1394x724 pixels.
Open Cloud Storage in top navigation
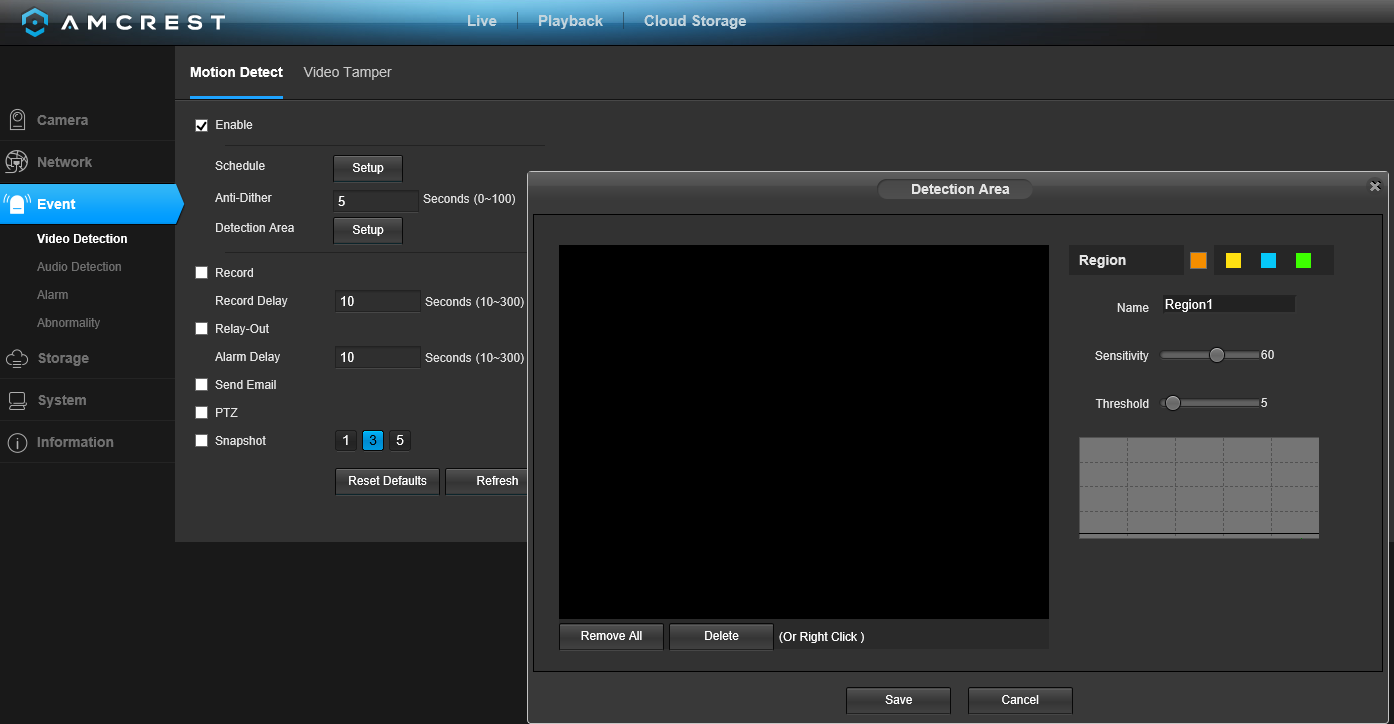click(x=695, y=21)
